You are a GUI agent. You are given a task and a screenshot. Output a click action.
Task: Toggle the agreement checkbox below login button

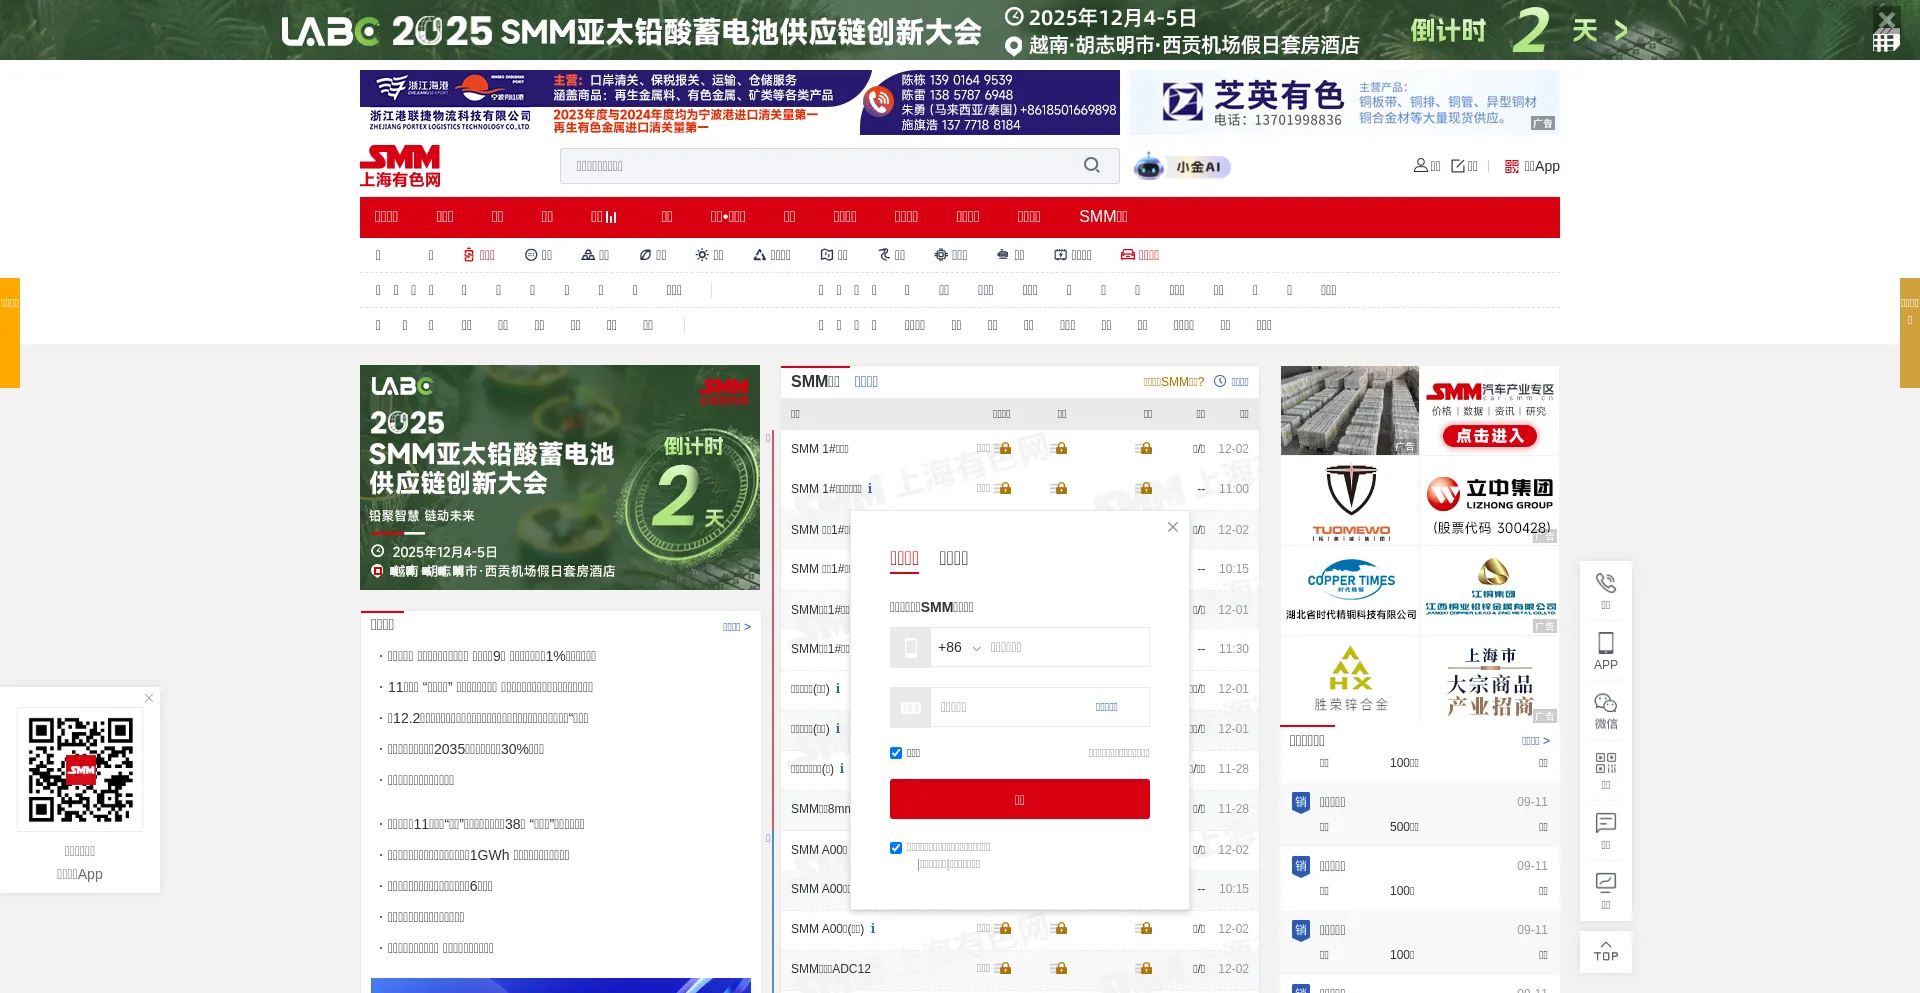[896, 848]
